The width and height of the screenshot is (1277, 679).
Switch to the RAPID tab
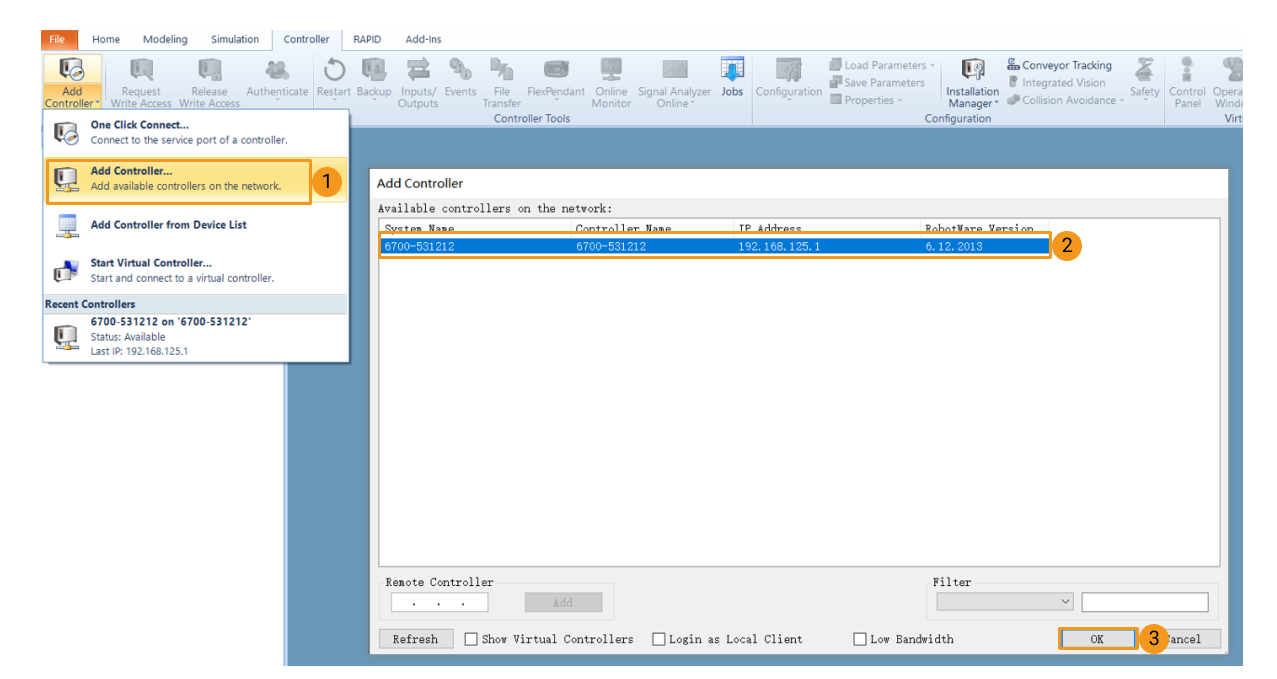367,40
